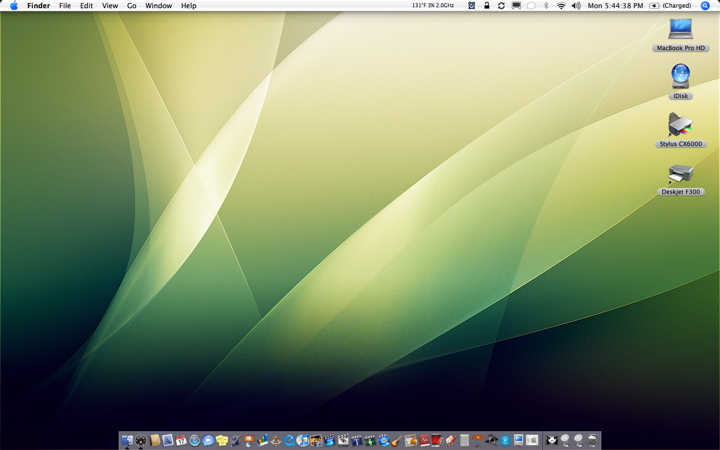Launch iChat from the dock

click(x=208, y=440)
